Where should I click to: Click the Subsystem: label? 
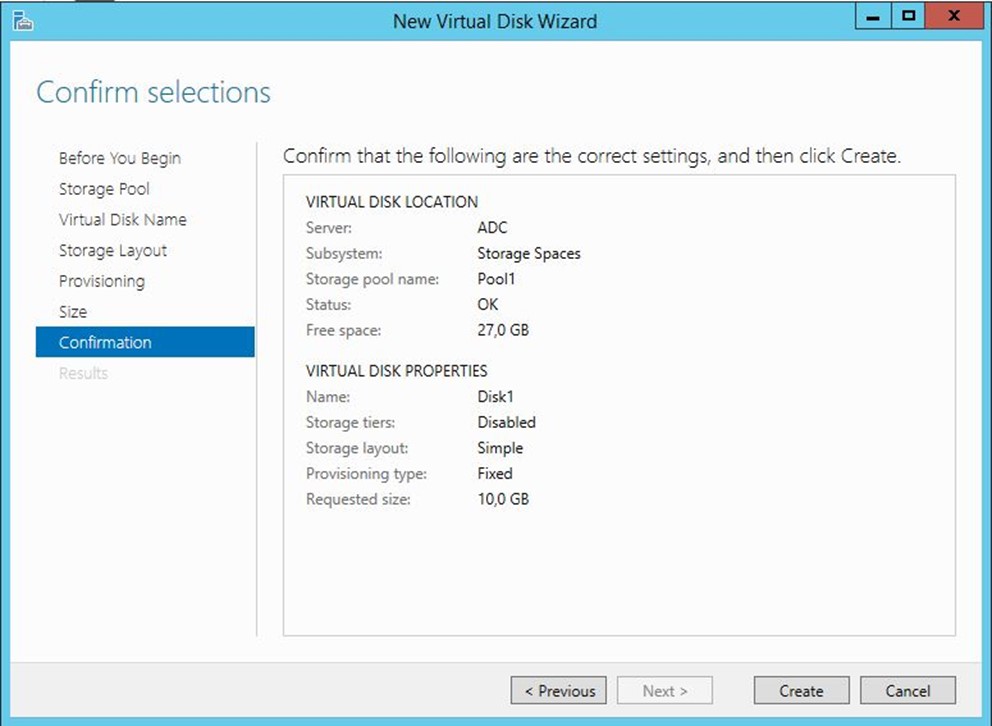point(344,254)
